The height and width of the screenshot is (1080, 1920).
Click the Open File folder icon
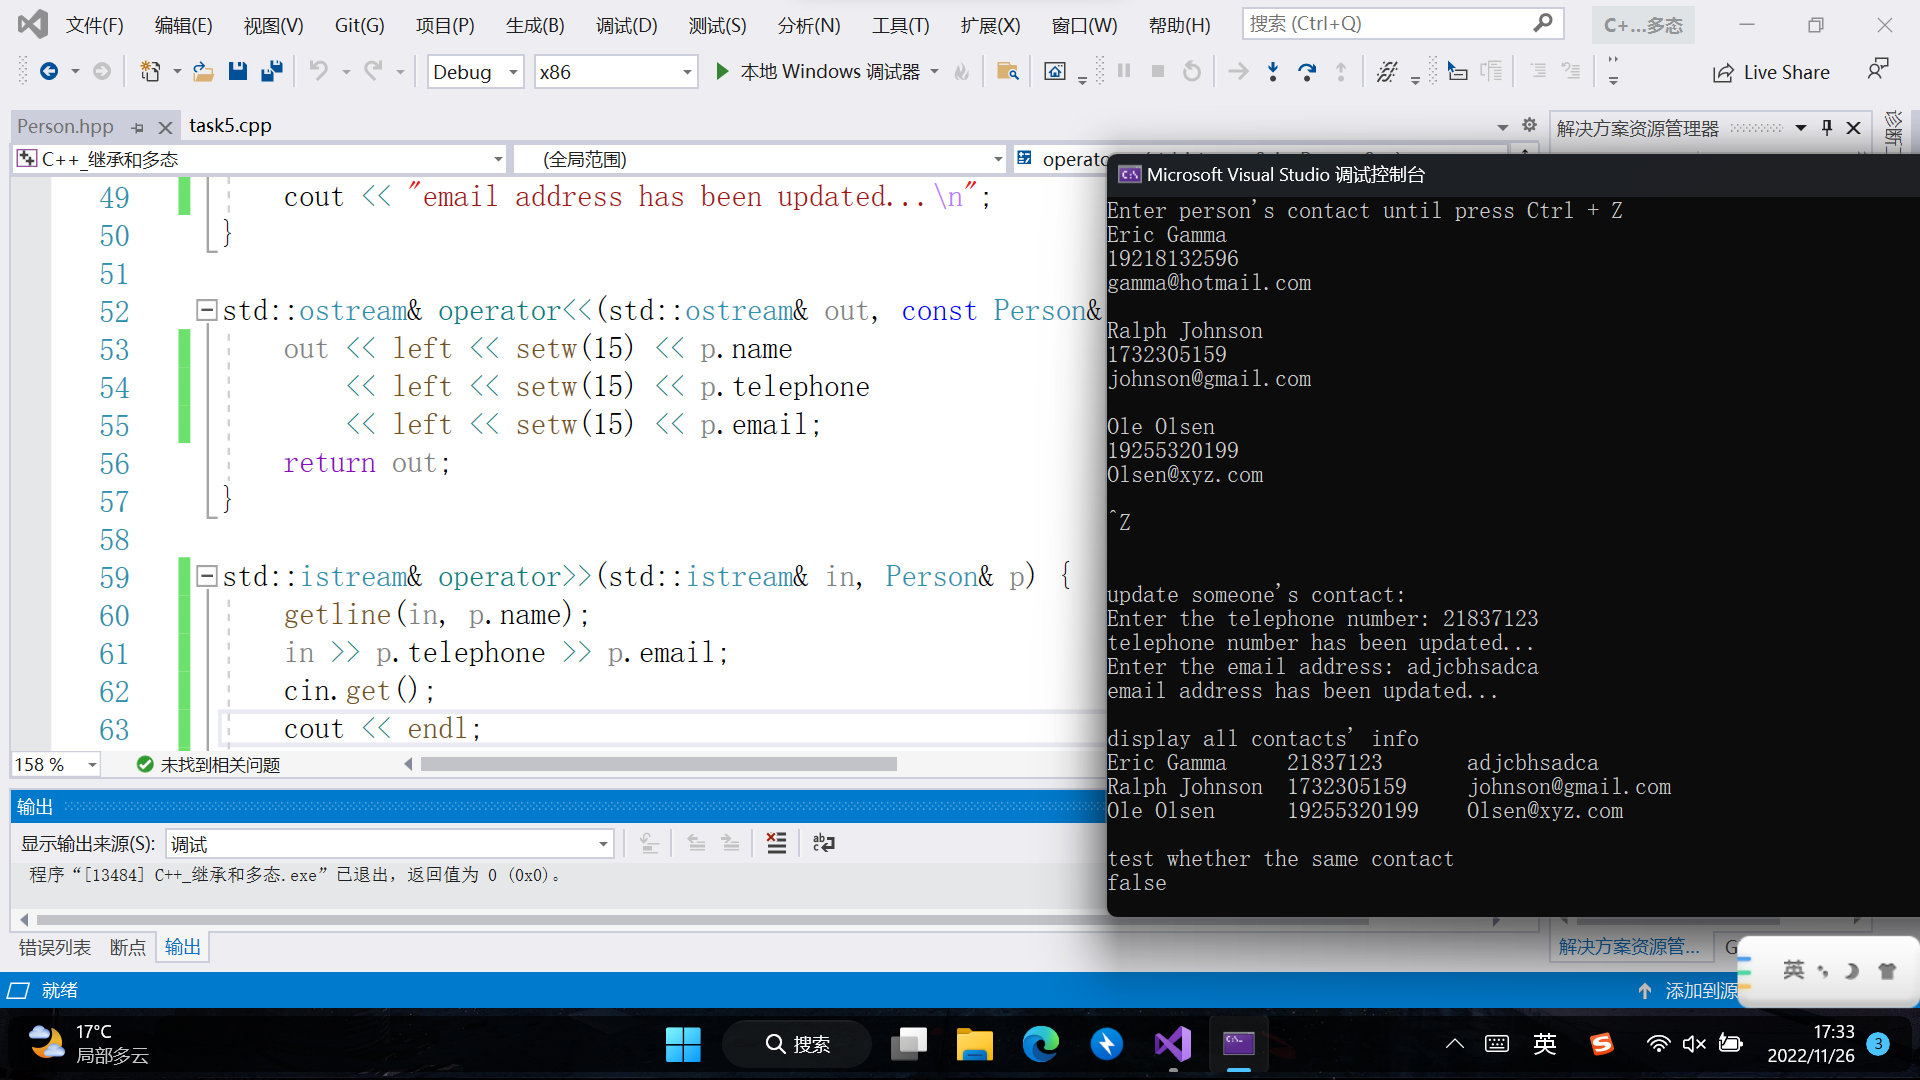pyautogui.click(x=203, y=71)
